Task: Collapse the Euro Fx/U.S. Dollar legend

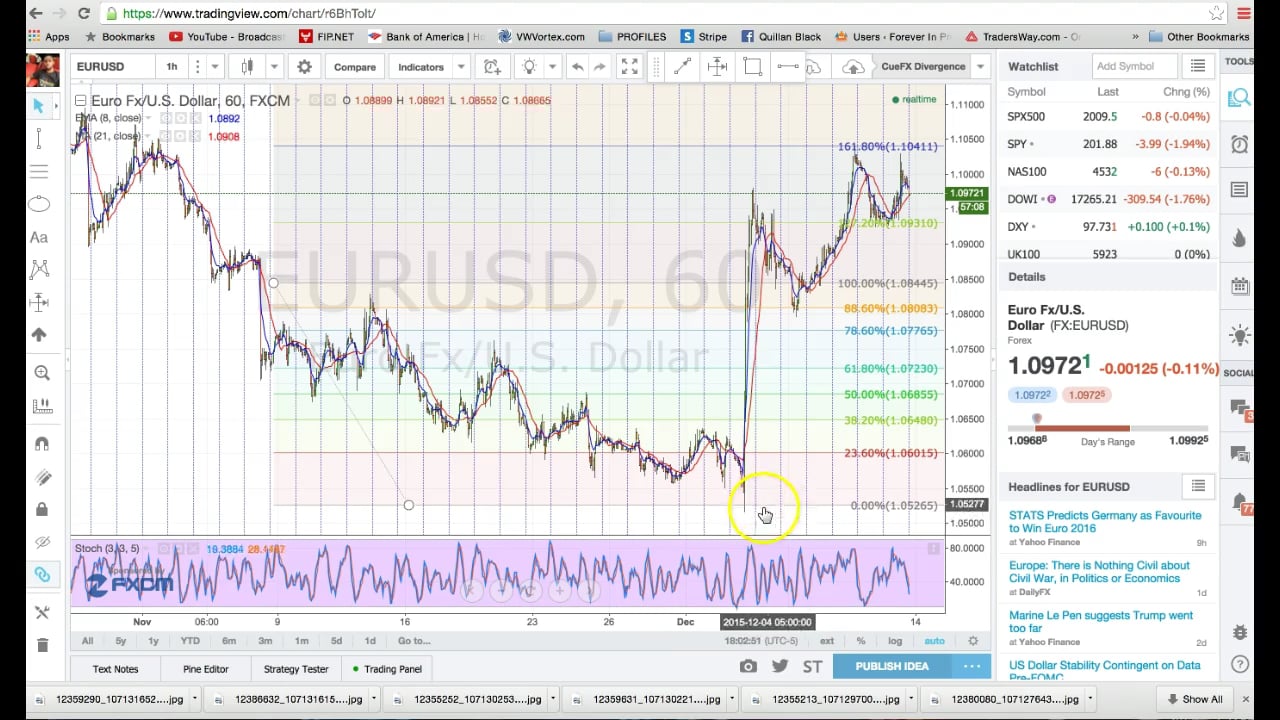Action: point(80,101)
